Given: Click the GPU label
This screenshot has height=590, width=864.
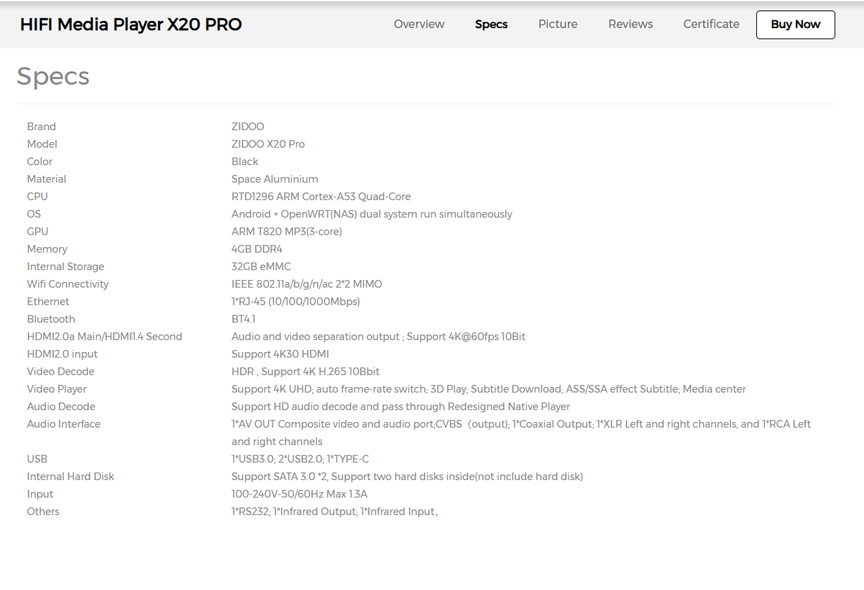Looking at the screenshot, I should click(37, 231).
